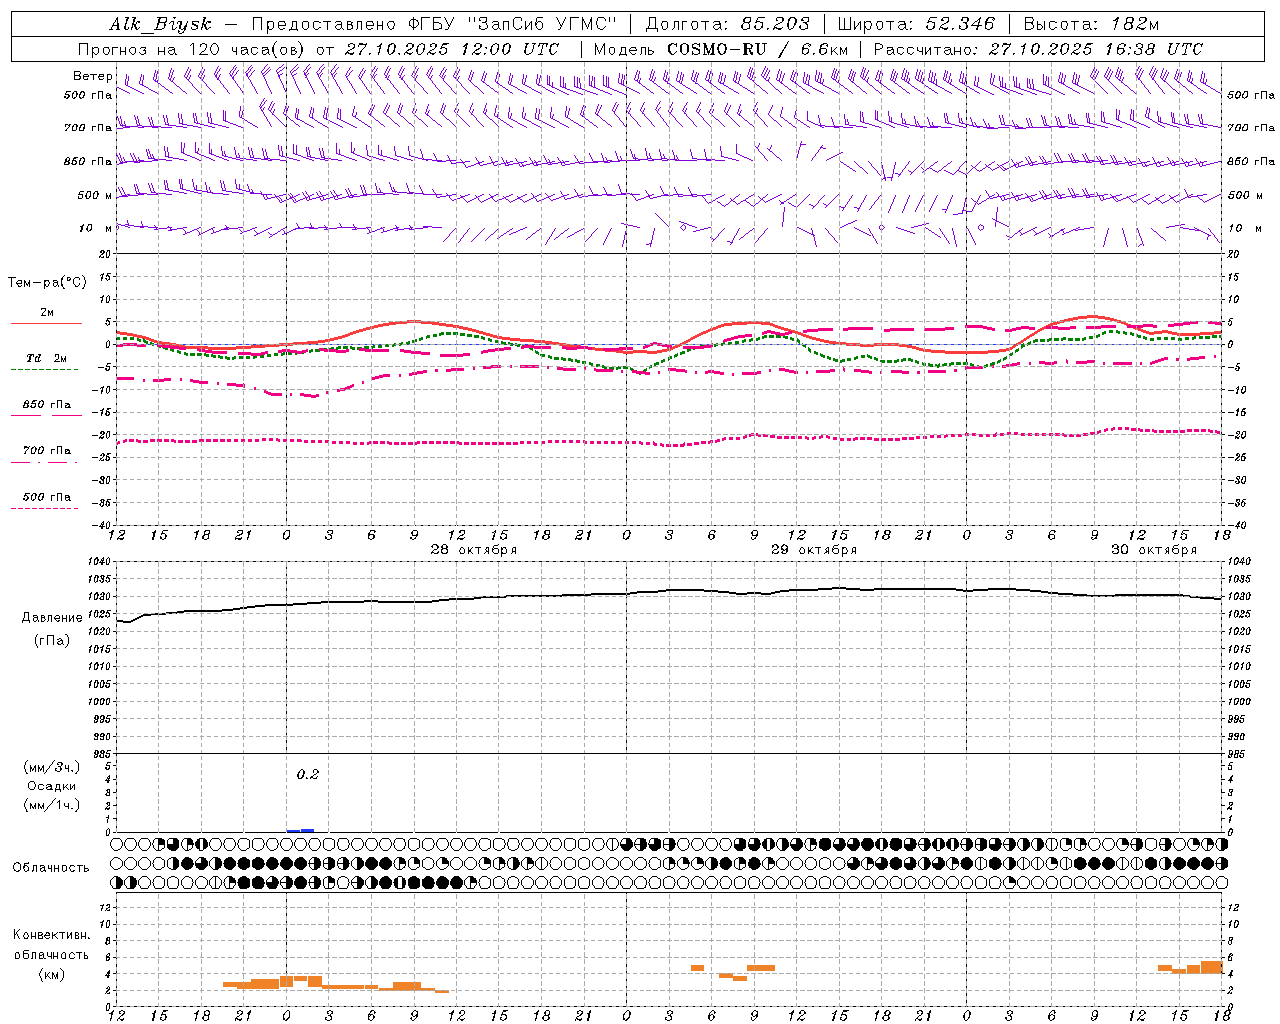Click the 2м legend entry in the temperature legend
1280x1024 pixels.
click(x=47, y=312)
